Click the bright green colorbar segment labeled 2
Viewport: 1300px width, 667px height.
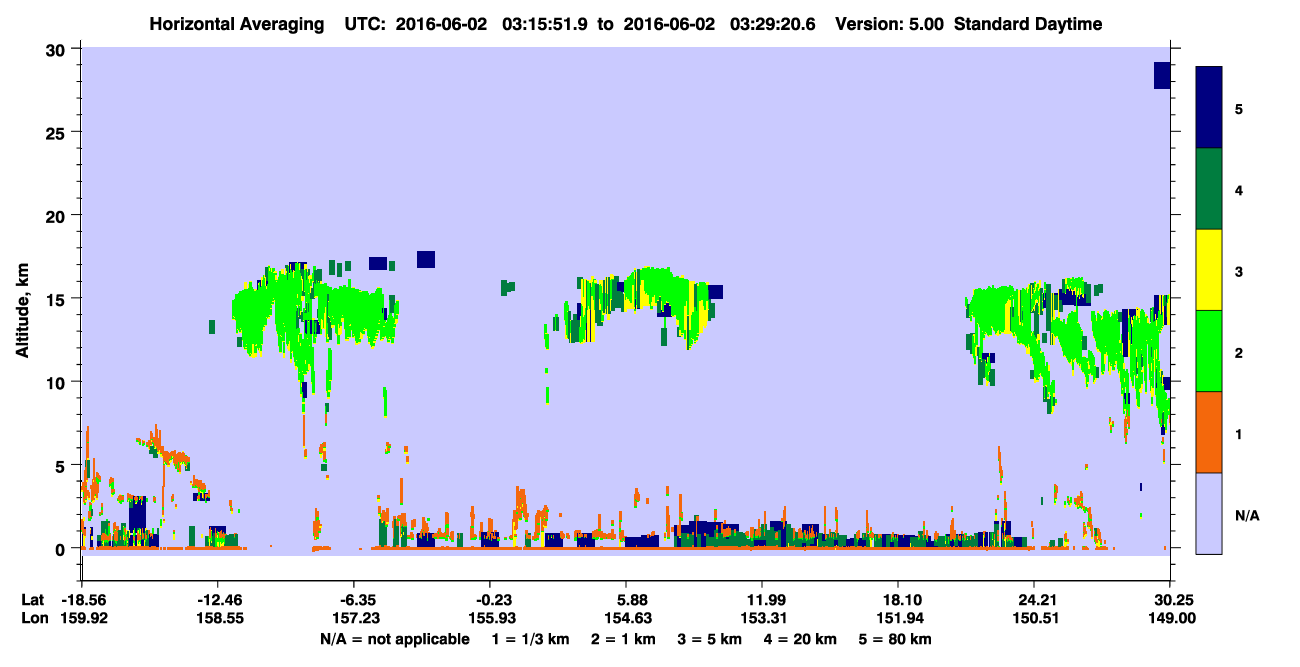pos(1209,351)
